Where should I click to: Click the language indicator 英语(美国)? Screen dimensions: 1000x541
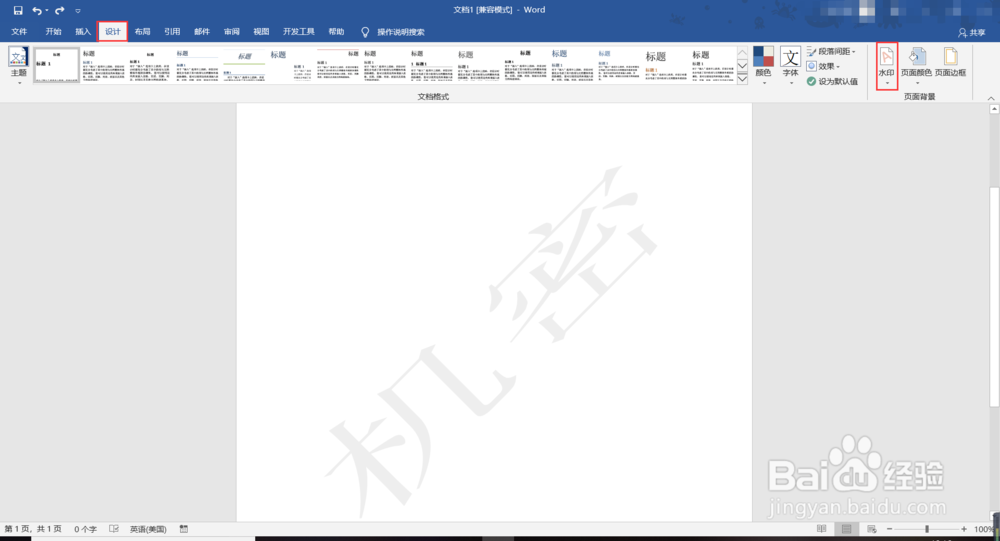point(148,529)
